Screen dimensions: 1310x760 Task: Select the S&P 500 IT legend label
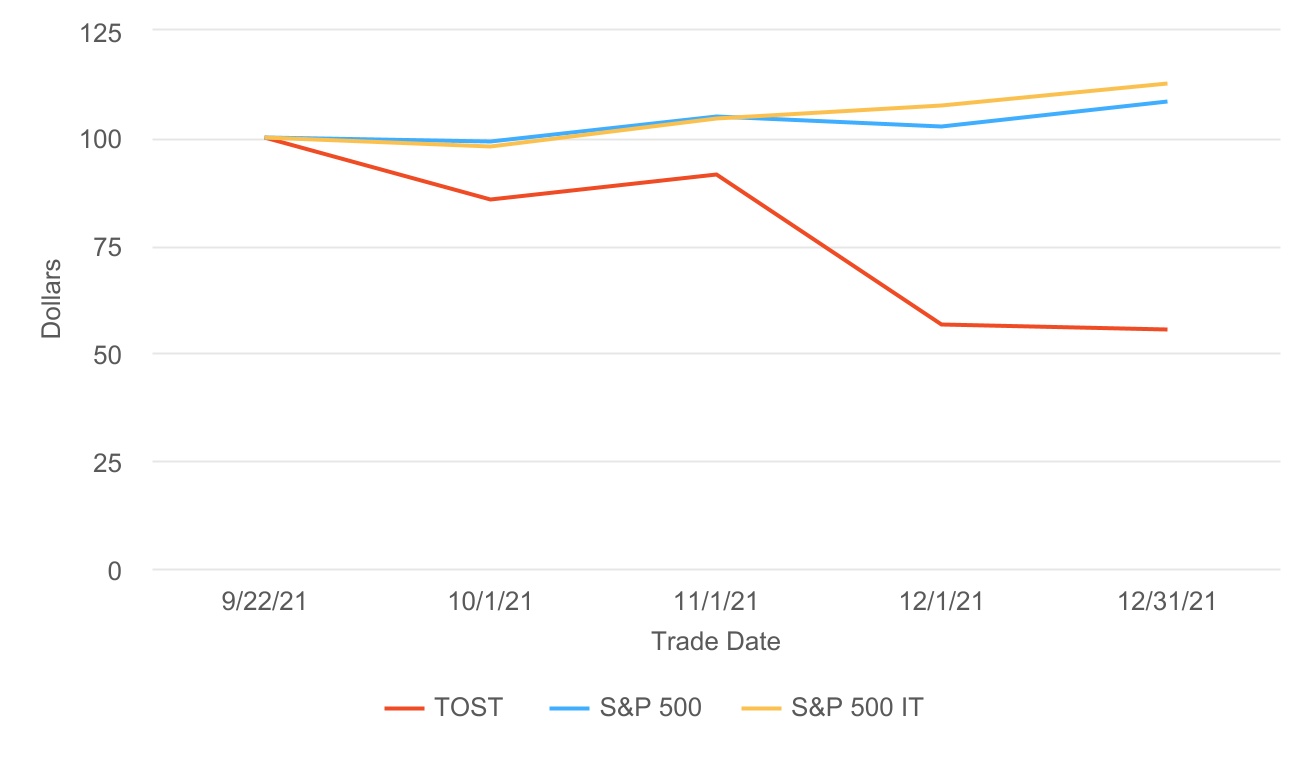click(857, 708)
